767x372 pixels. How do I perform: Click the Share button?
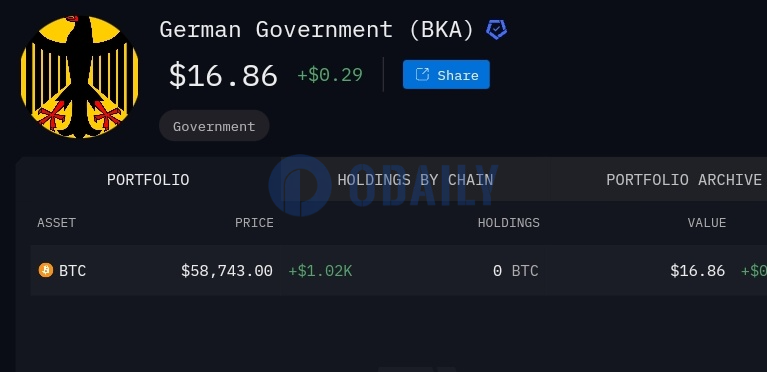pyautogui.click(x=446, y=74)
